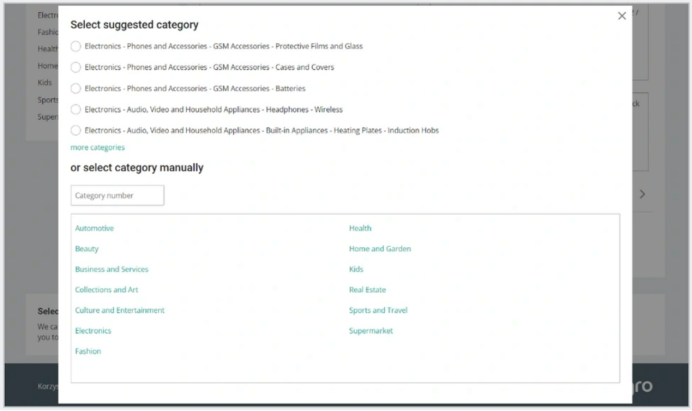
Task: Focus the Category number input field
Action: [117, 196]
